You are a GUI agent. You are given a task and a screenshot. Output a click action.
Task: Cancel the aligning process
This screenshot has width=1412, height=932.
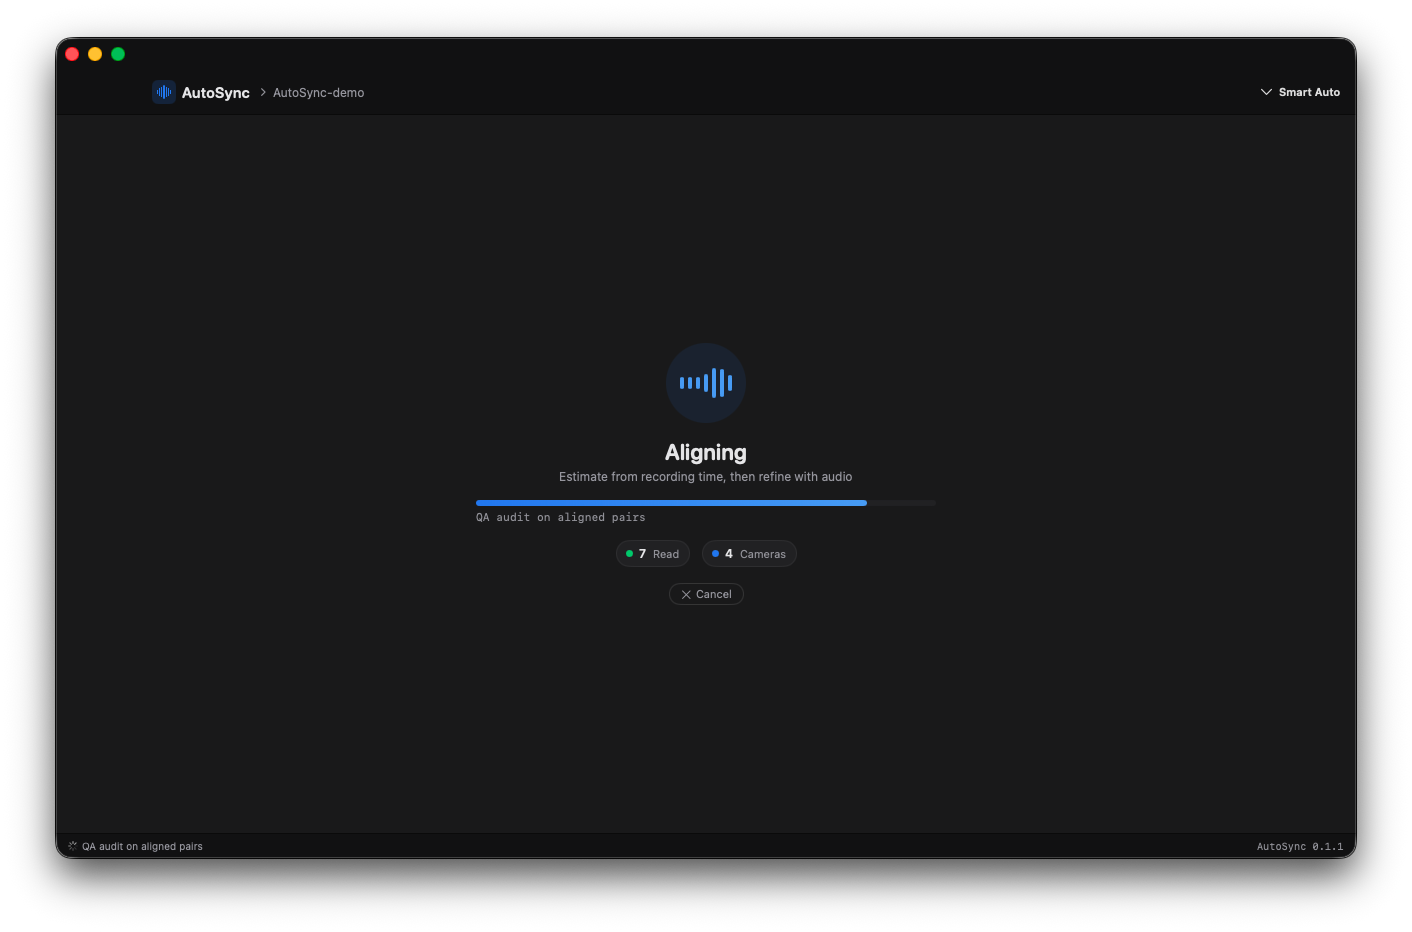click(x=706, y=594)
